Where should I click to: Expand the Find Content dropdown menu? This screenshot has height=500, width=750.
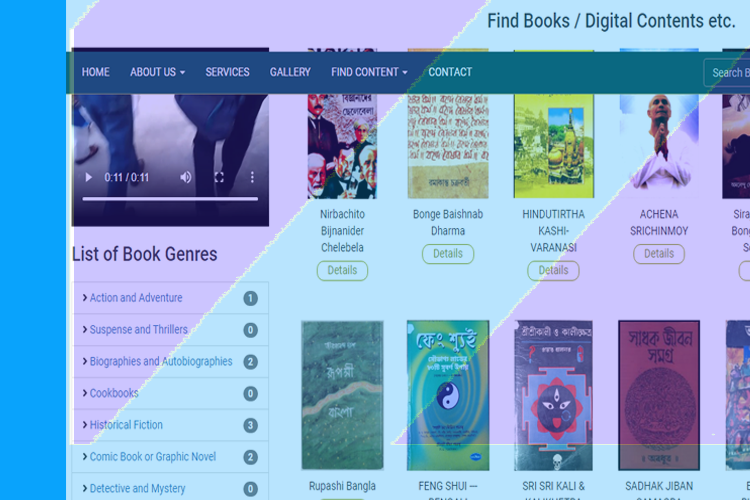pos(369,72)
